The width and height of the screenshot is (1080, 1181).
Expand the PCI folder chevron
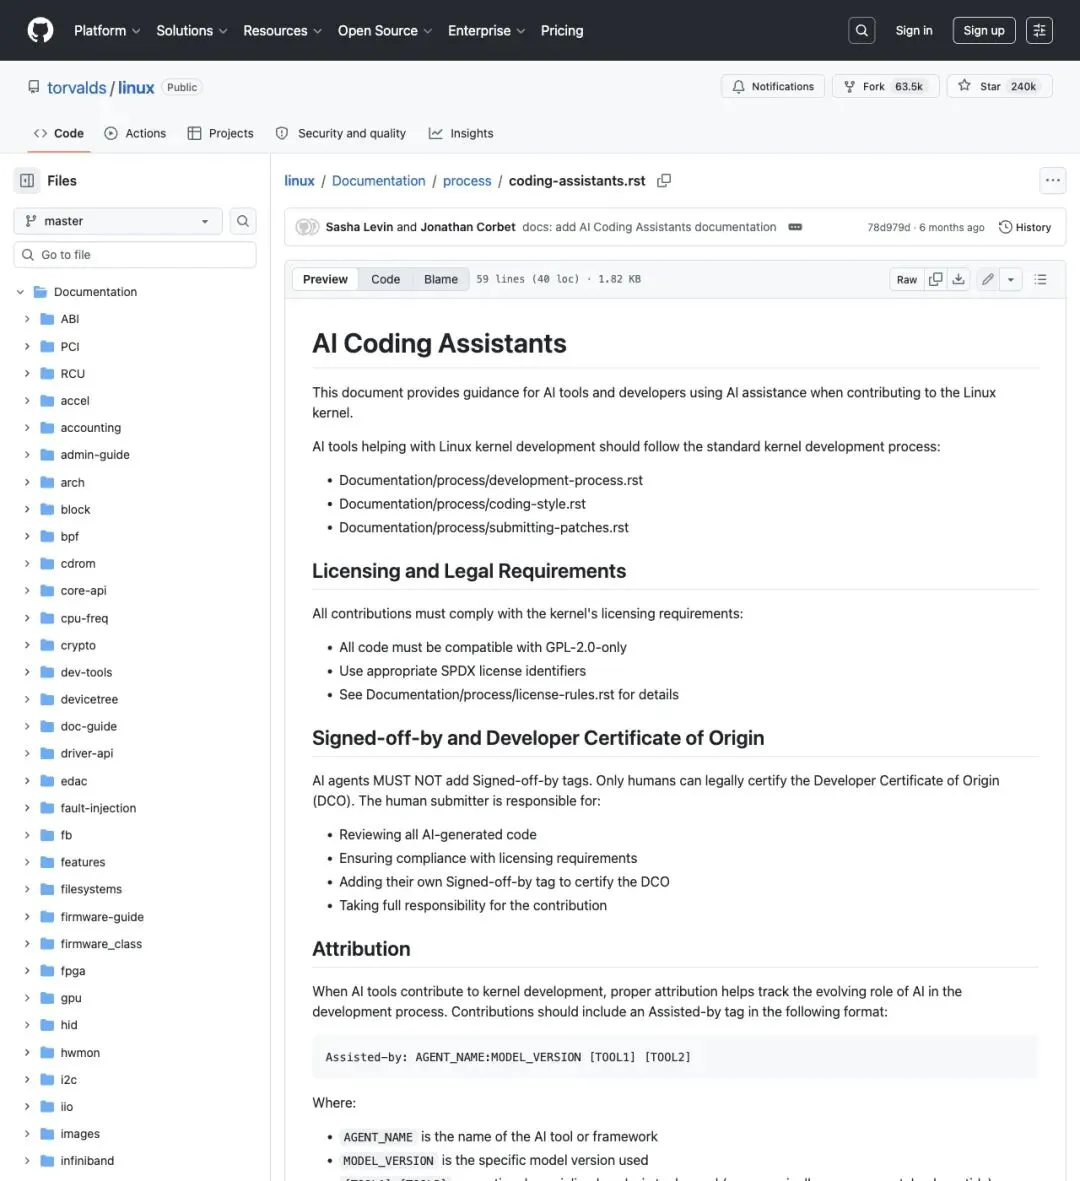click(x=27, y=346)
